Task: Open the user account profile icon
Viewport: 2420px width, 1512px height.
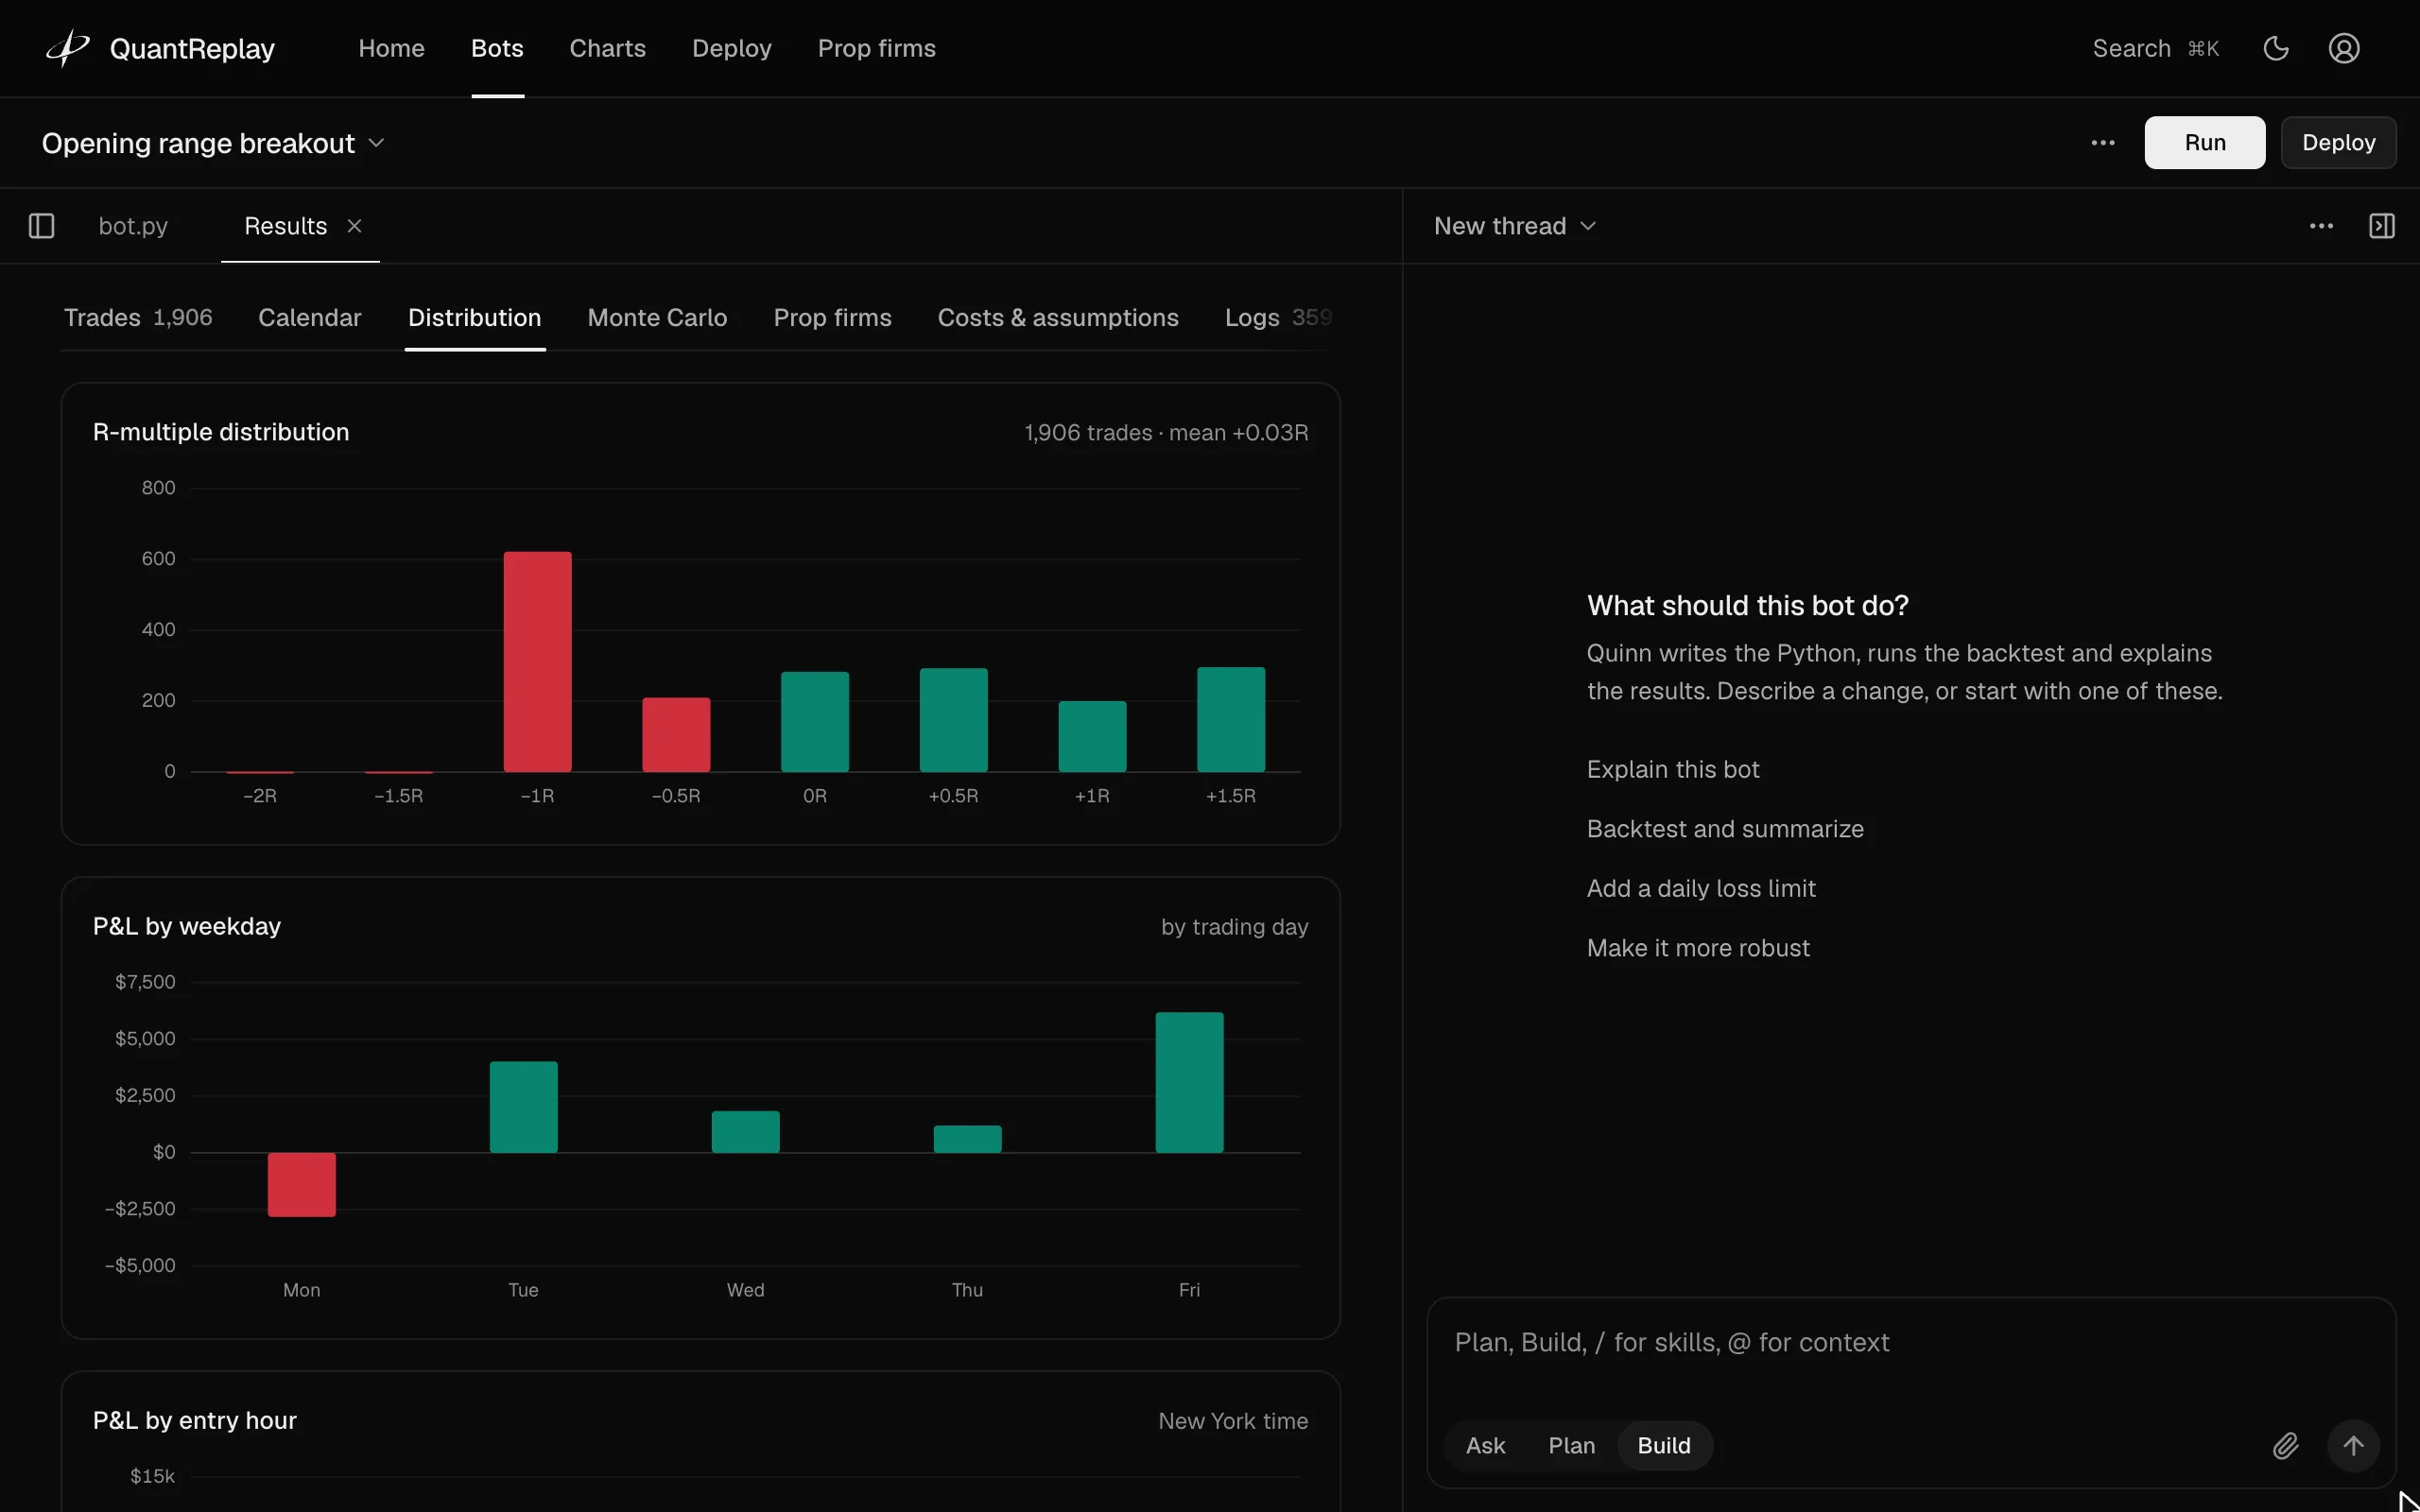Action: [2344, 48]
